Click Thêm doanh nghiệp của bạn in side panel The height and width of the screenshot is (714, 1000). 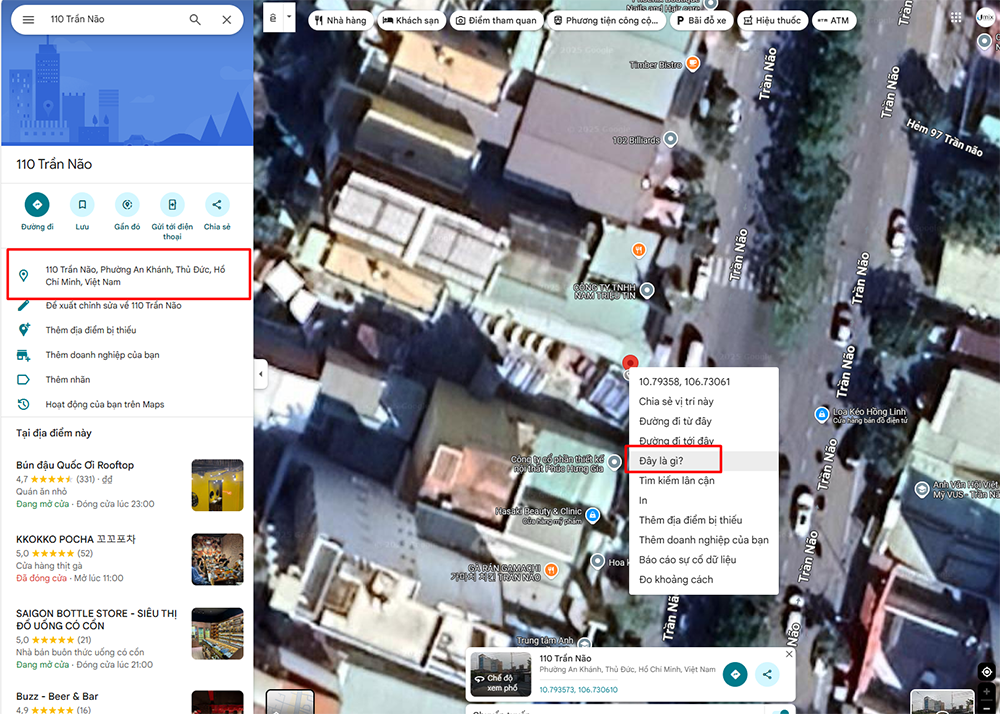tap(102, 355)
